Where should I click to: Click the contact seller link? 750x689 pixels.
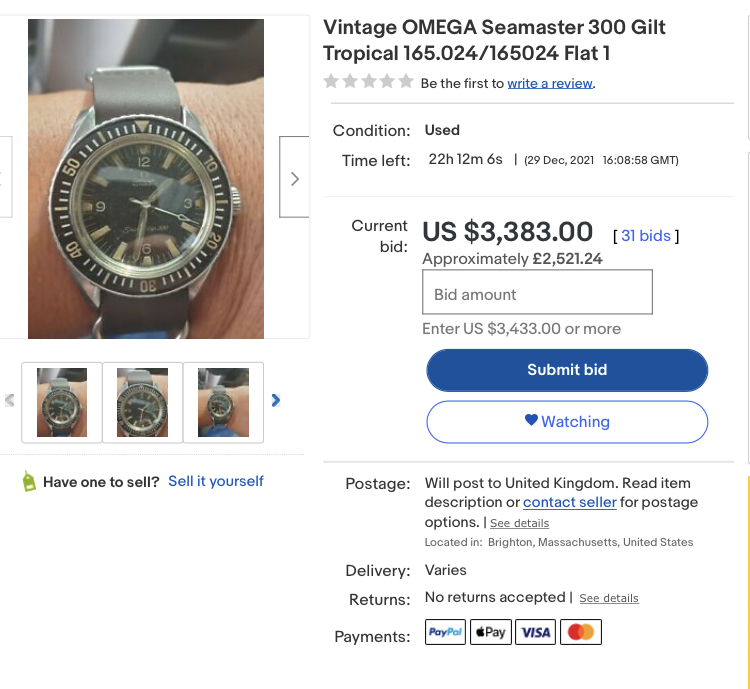(569, 502)
